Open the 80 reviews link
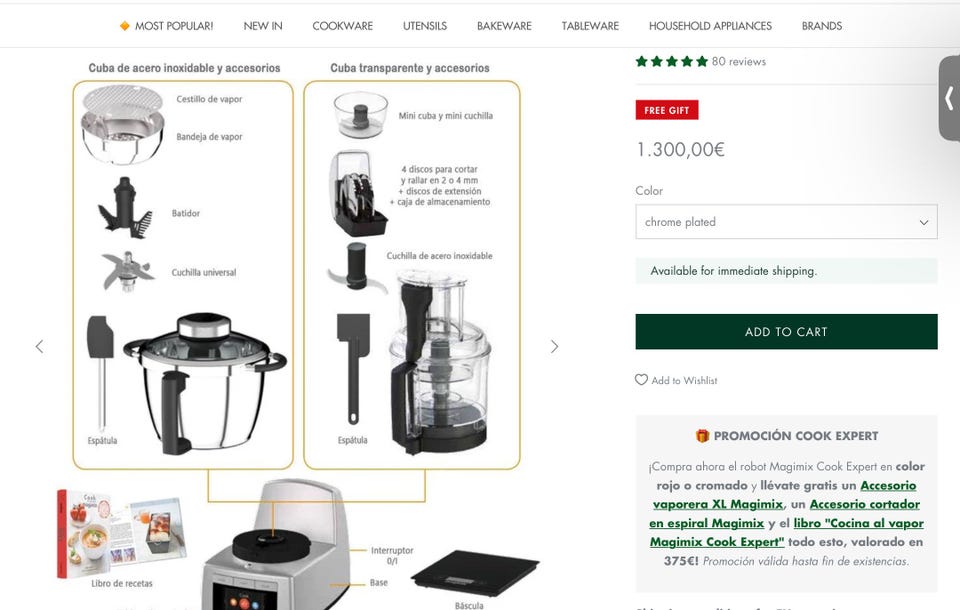 click(738, 61)
